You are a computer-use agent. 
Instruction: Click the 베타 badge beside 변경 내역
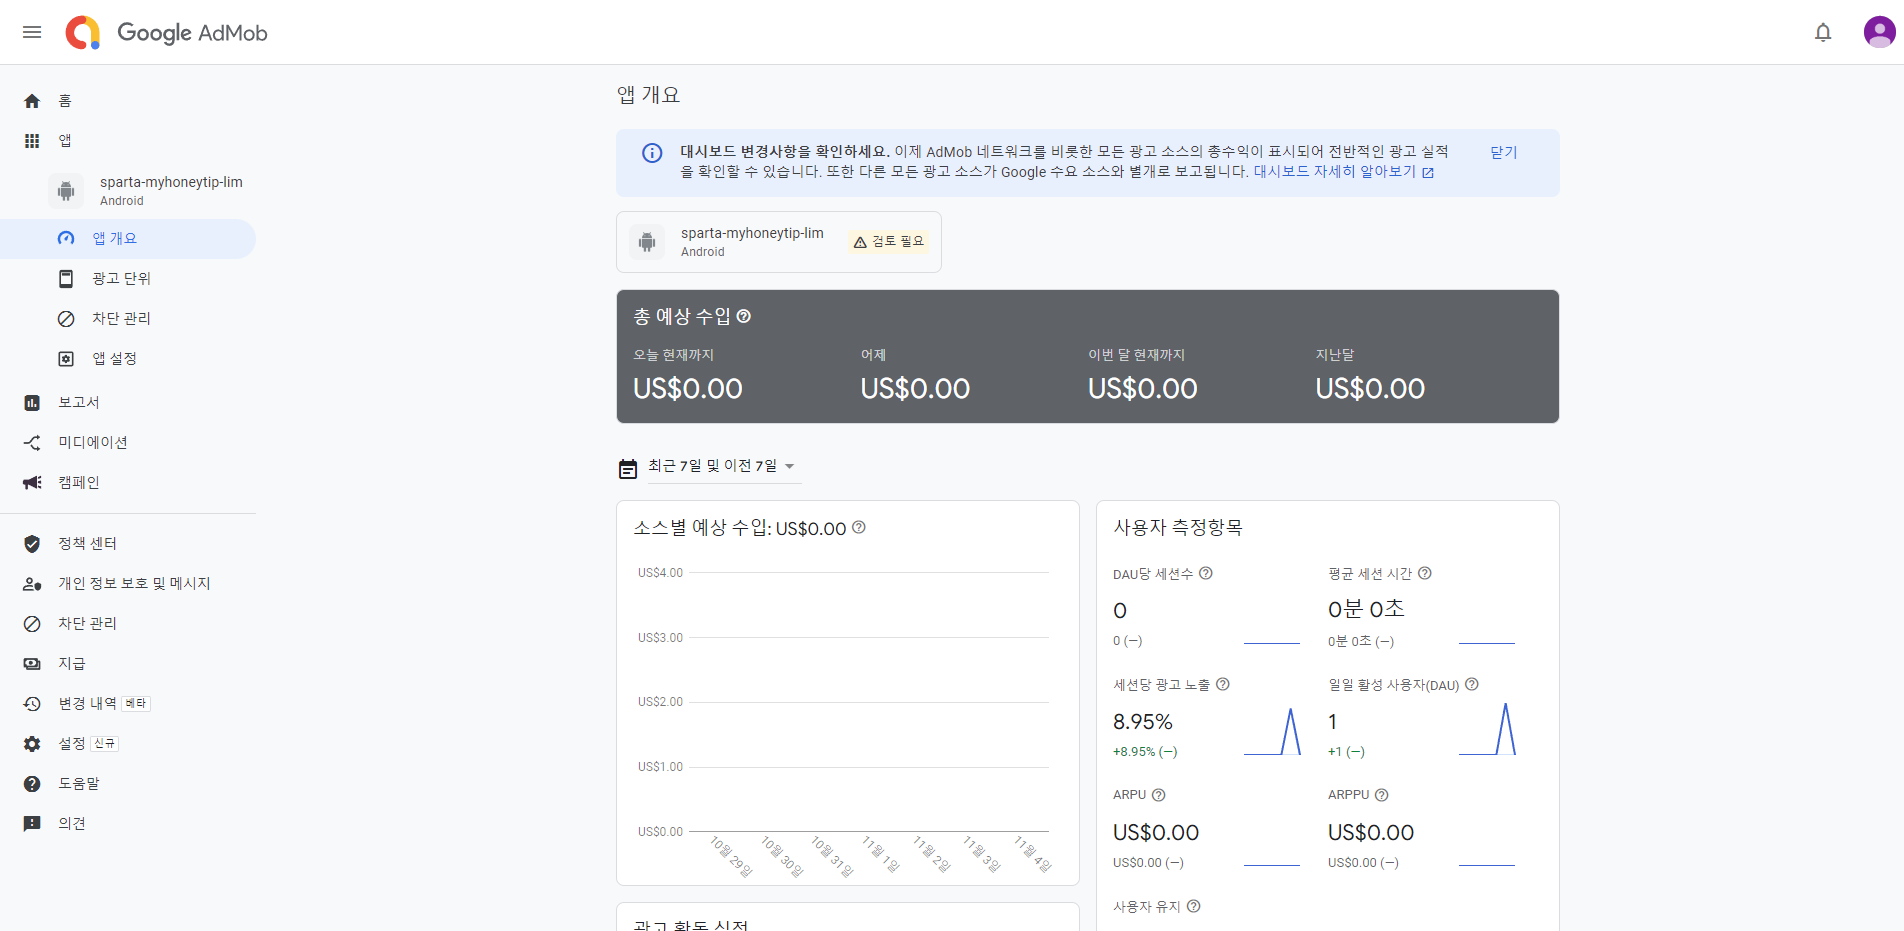136,704
